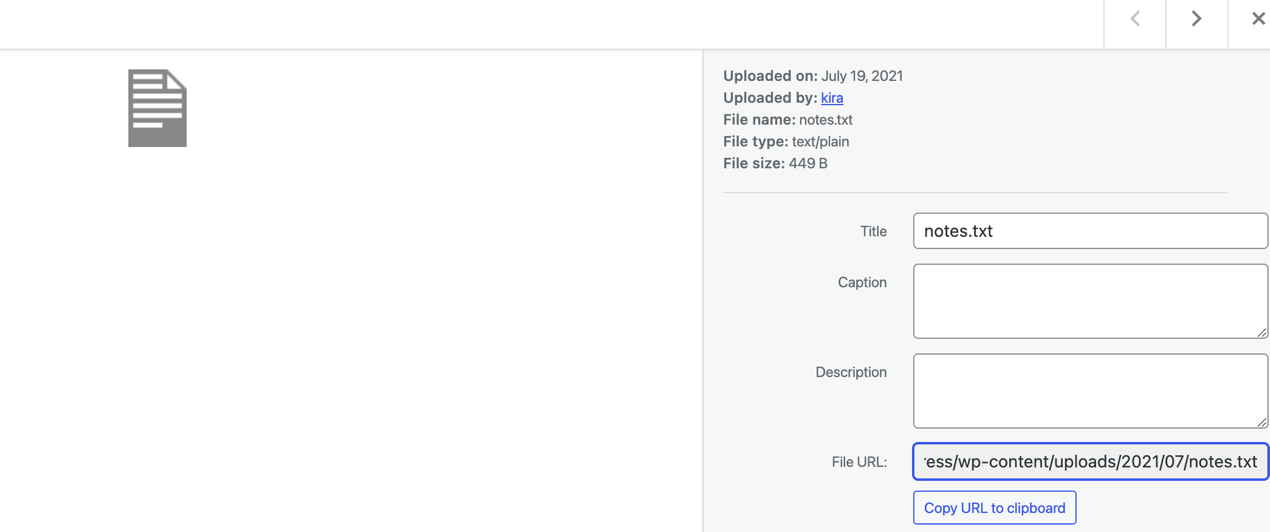
Task: Go to the next attachment arrow
Action: (1196, 19)
